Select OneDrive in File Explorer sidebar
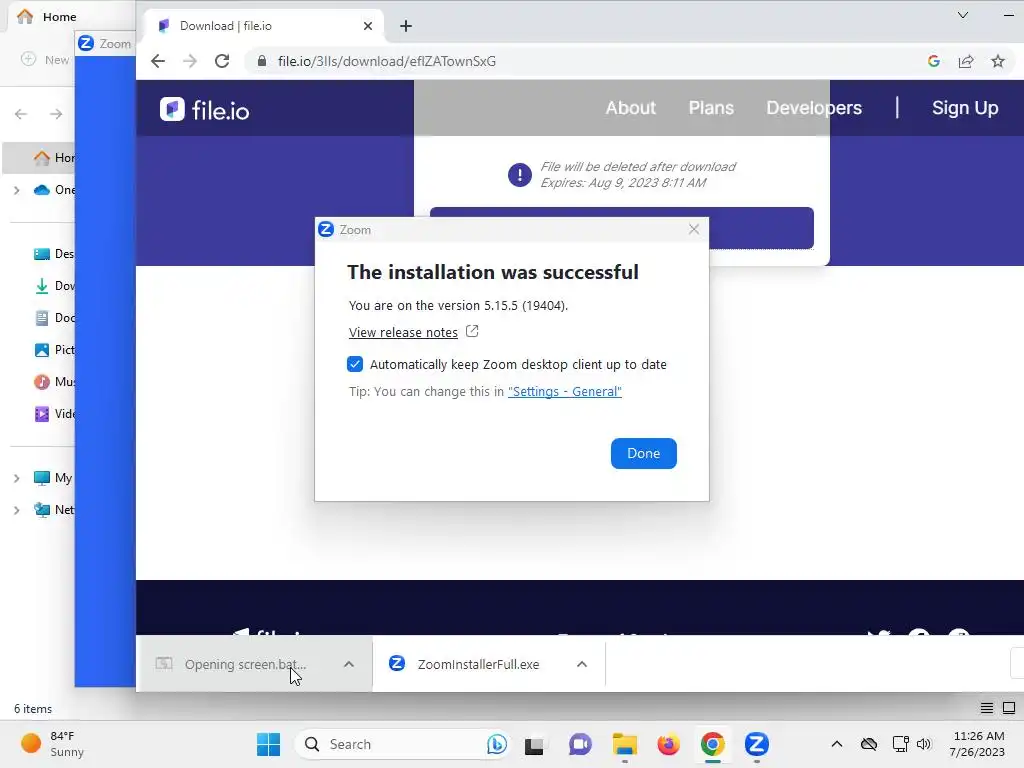 tap(54, 190)
